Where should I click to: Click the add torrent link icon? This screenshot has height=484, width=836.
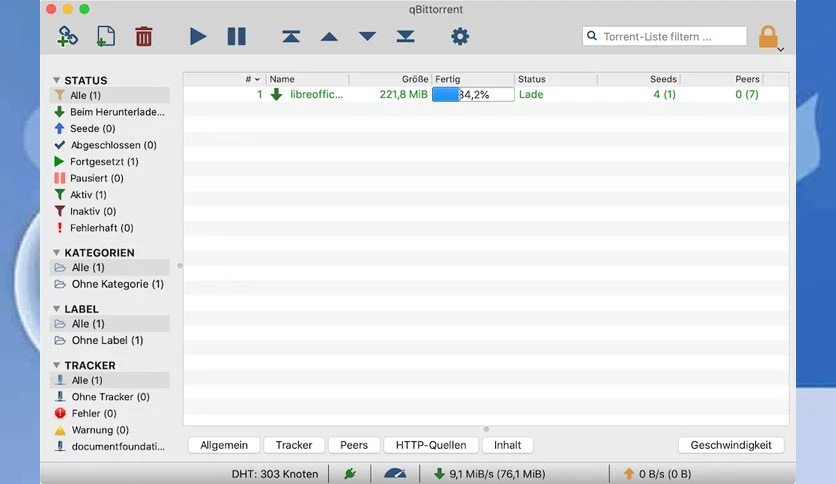(68, 36)
